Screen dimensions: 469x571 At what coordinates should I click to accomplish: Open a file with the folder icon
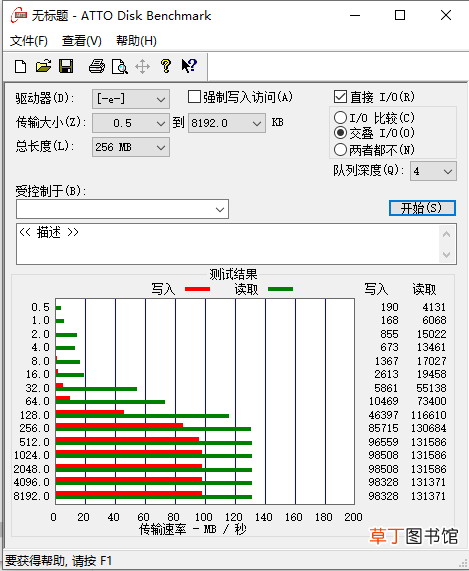[43, 66]
